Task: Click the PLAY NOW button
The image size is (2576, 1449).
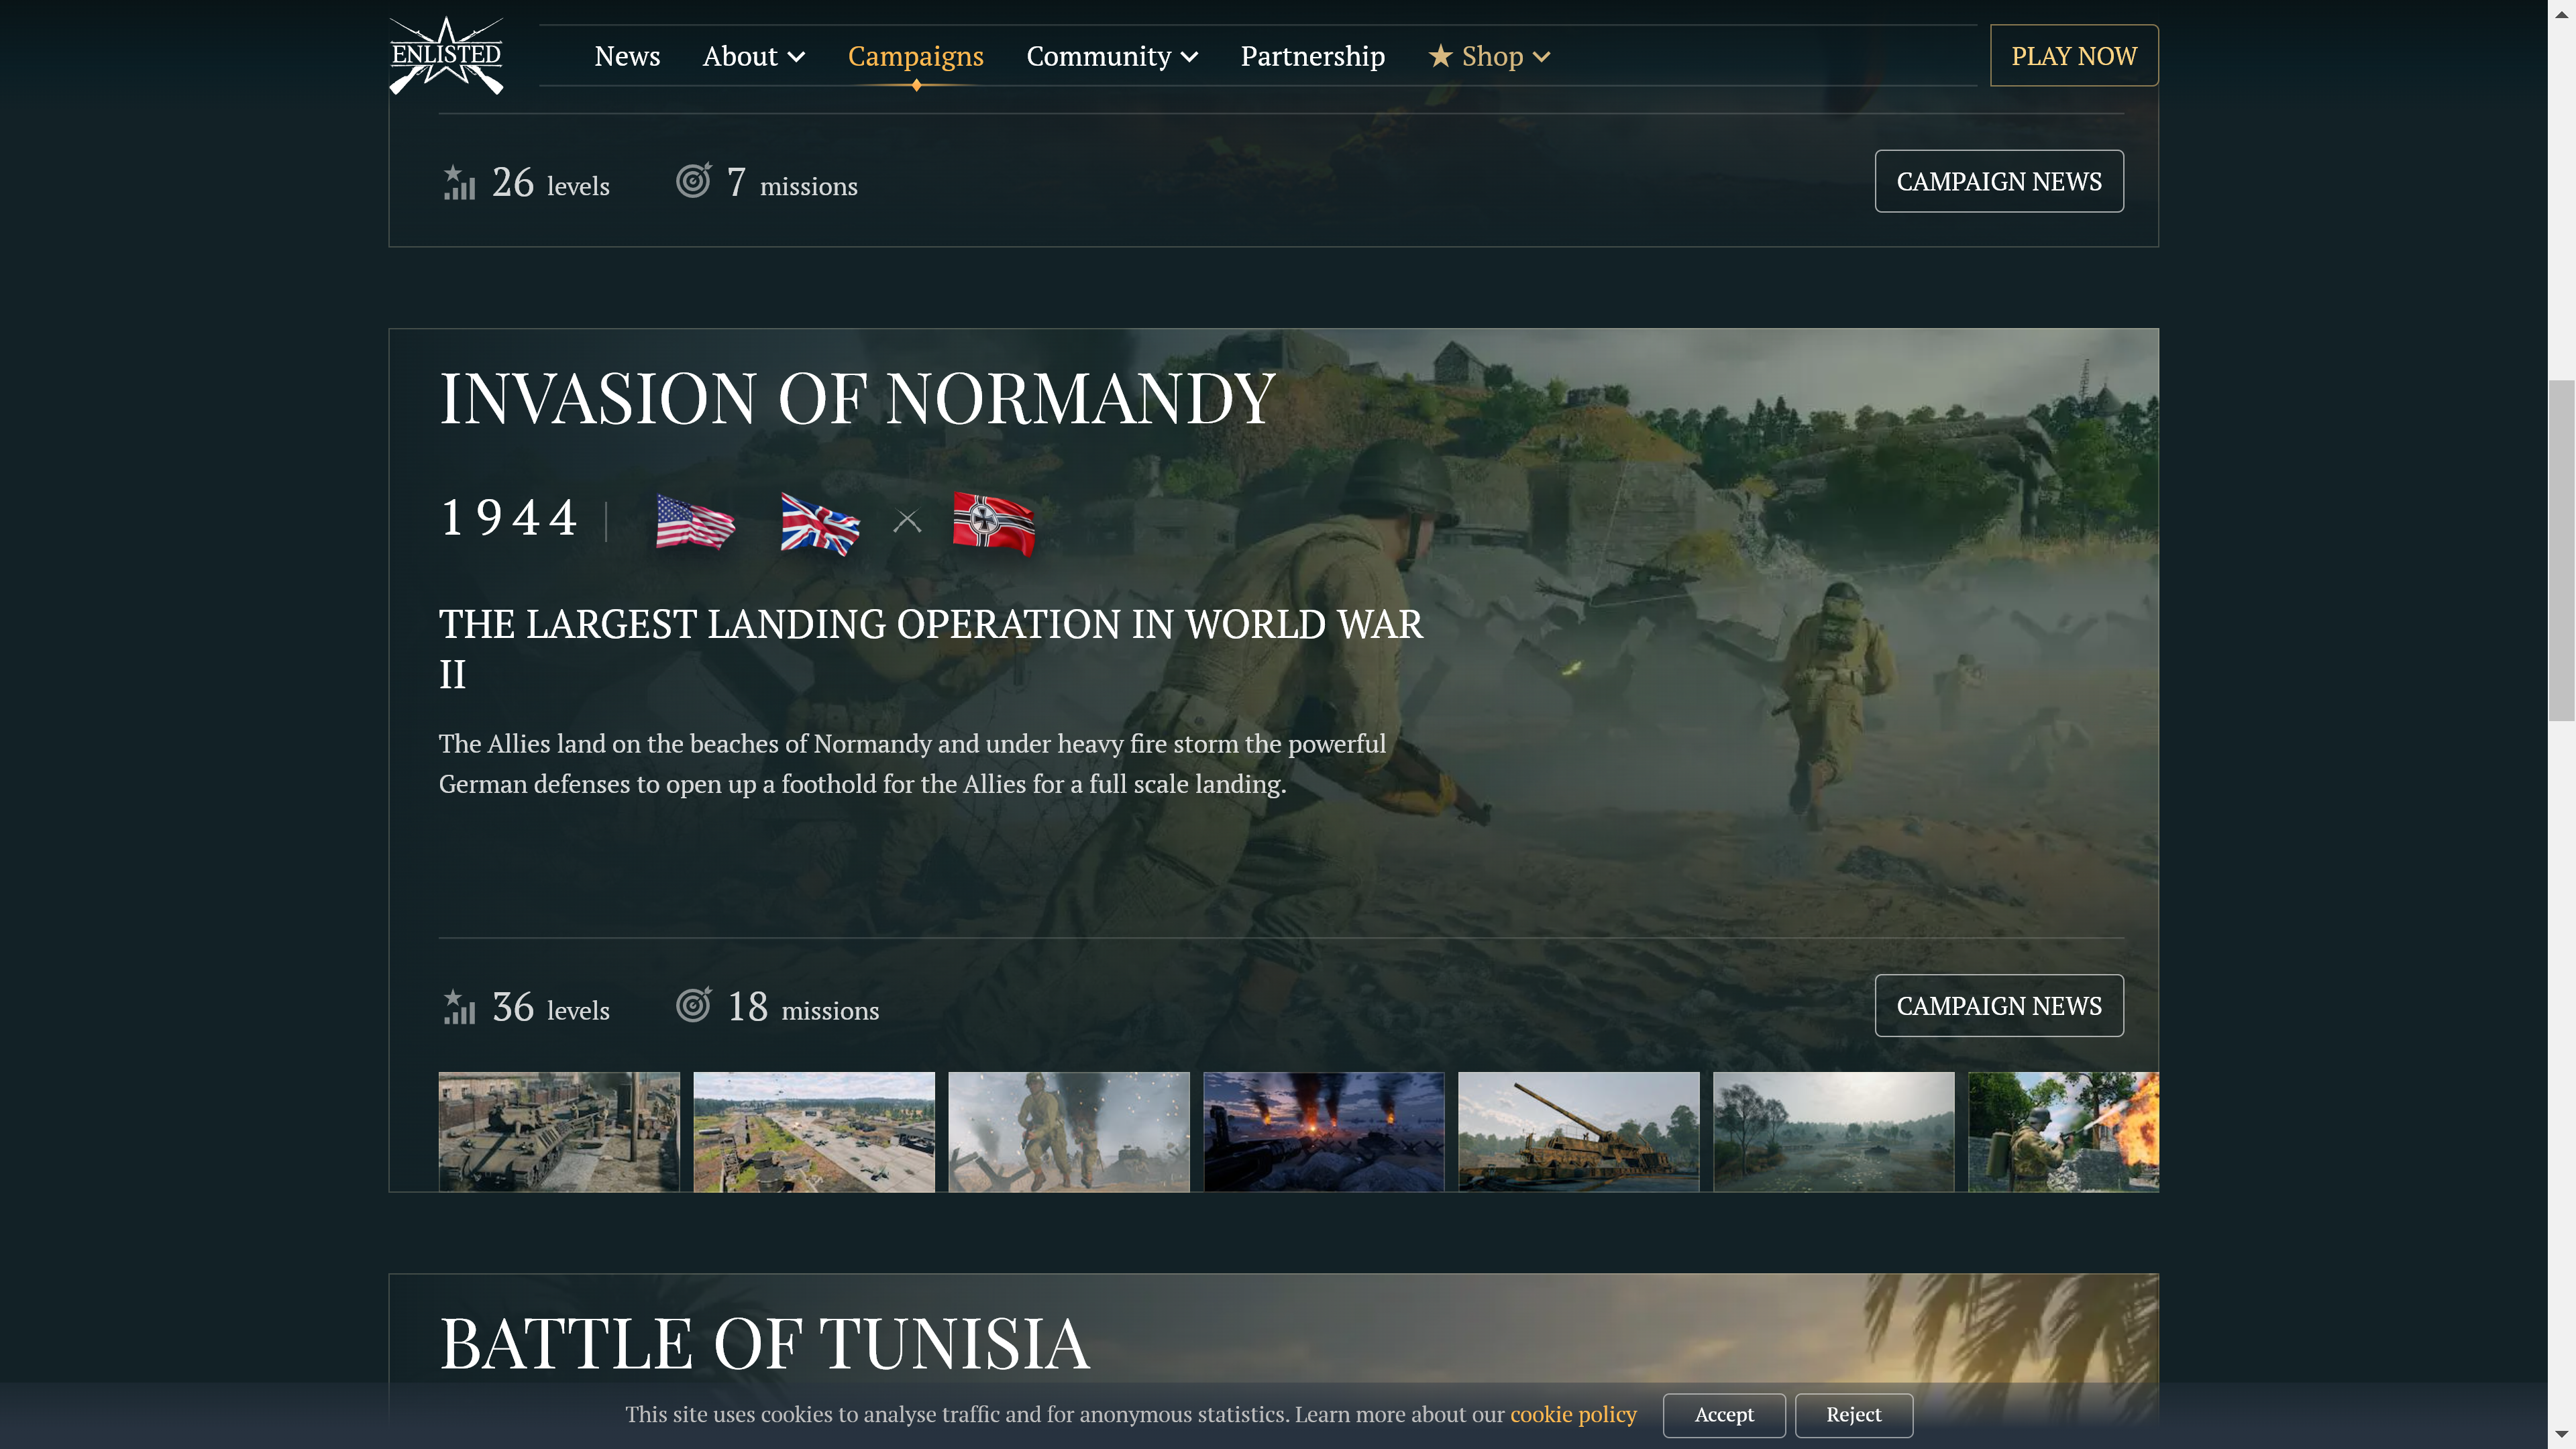Action: click(2073, 56)
